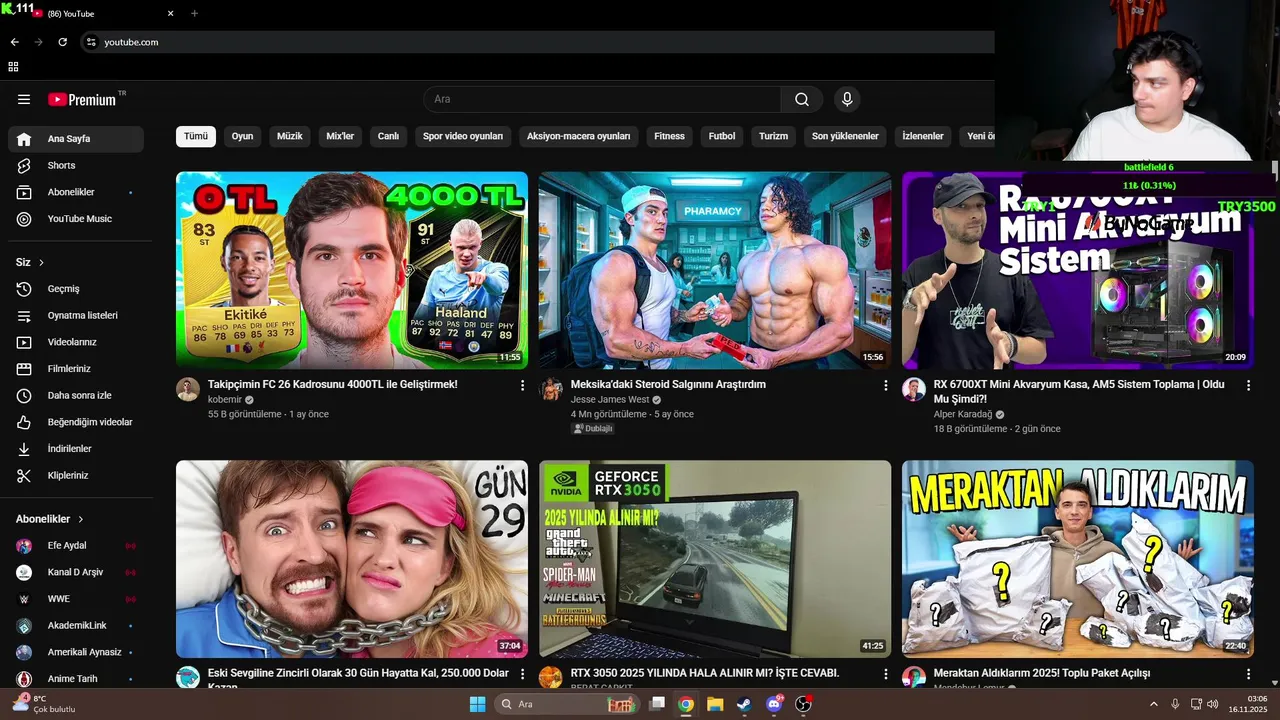Open new browser tab with plus button
The image size is (1280, 720).
(x=194, y=13)
